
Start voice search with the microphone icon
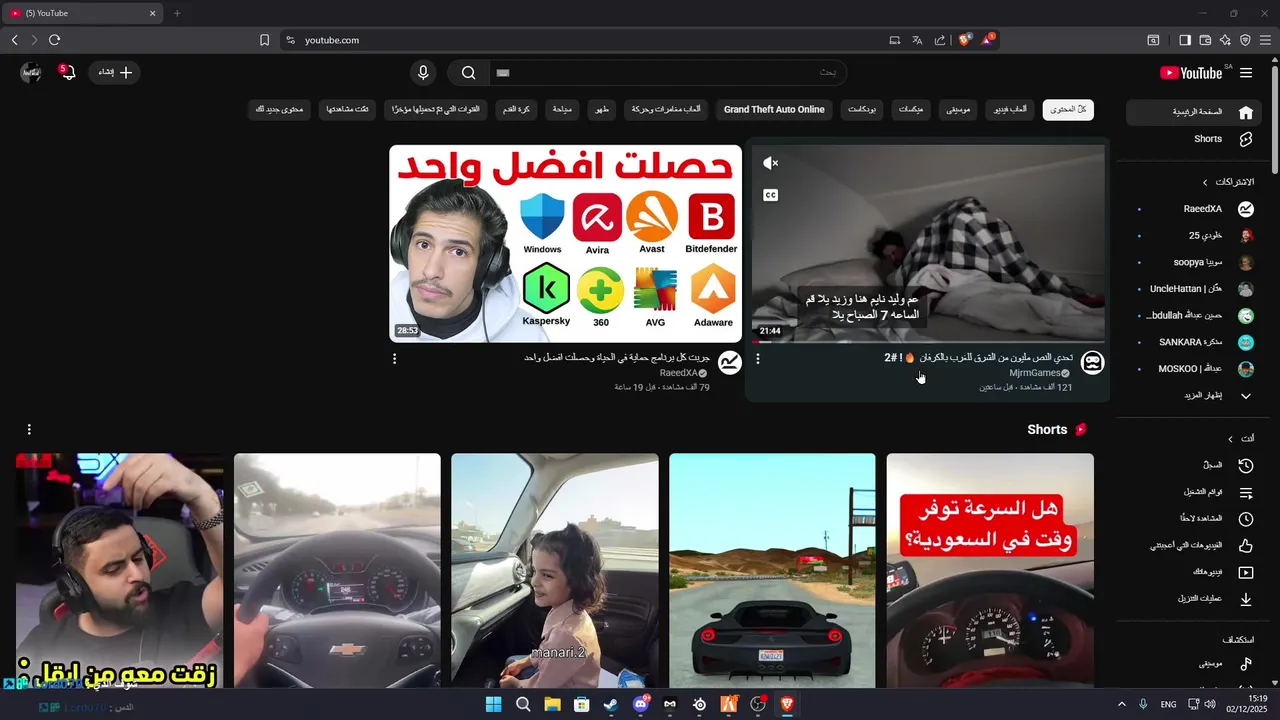[423, 73]
